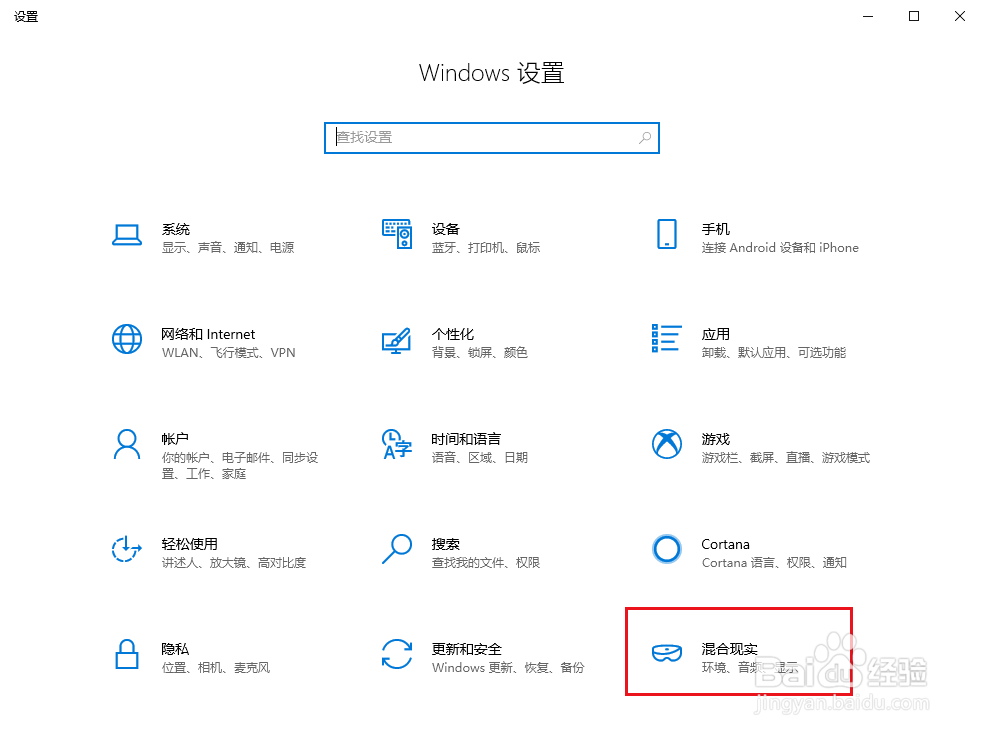Open the 系统 laptop icon
The height and width of the screenshot is (737, 983).
pos(127,235)
